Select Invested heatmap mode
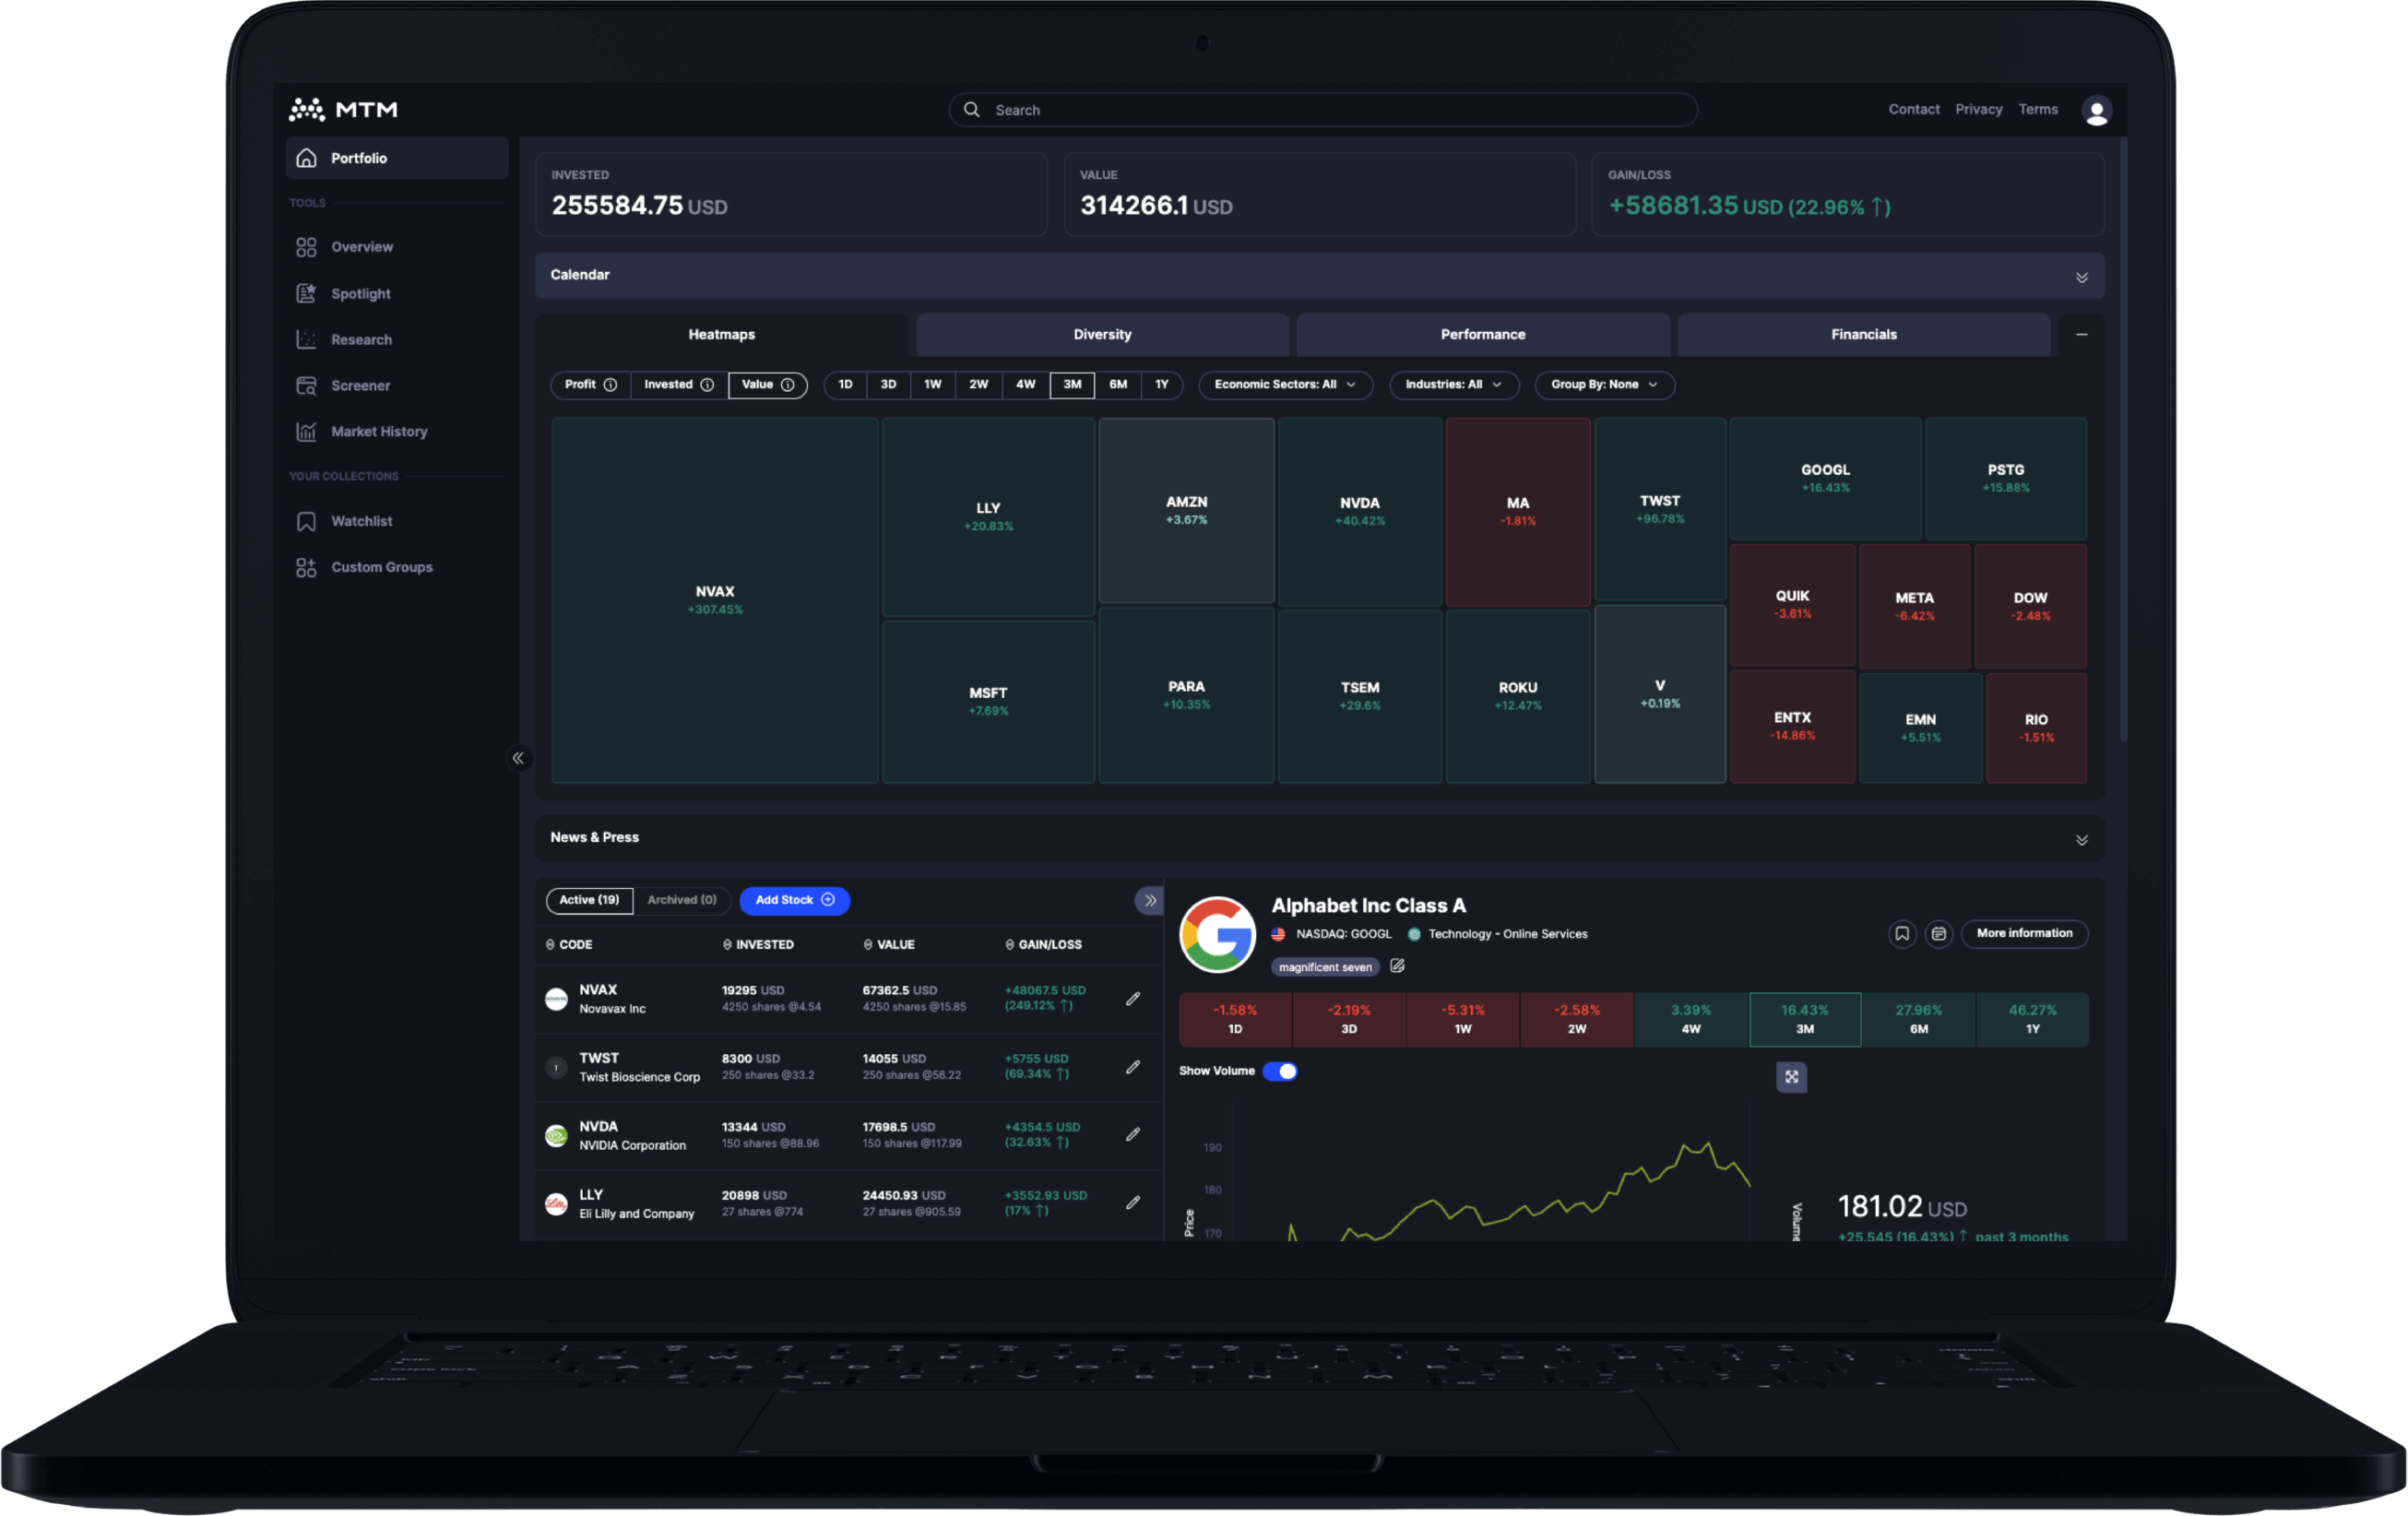The height and width of the screenshot is (1516, 2408). point(679,385)
